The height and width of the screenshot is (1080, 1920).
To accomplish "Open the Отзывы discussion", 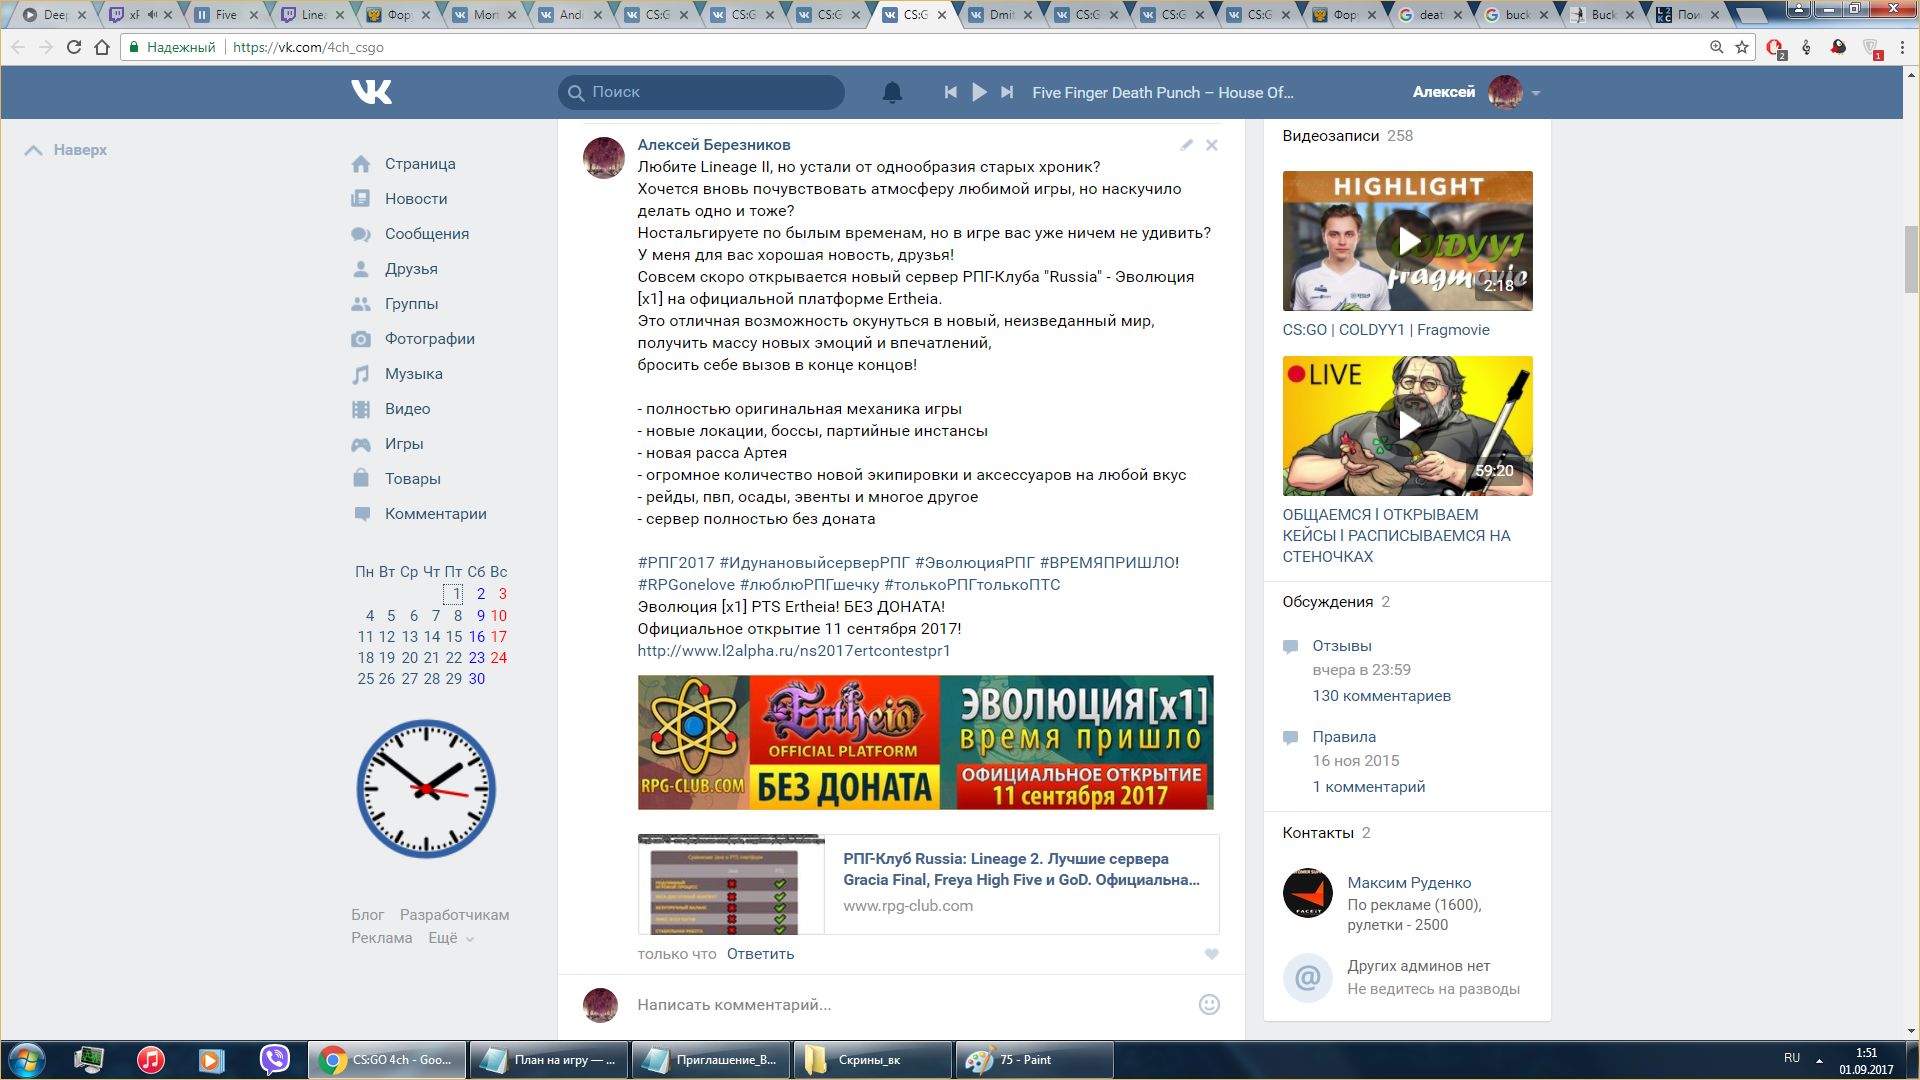I will [1342, 646].
